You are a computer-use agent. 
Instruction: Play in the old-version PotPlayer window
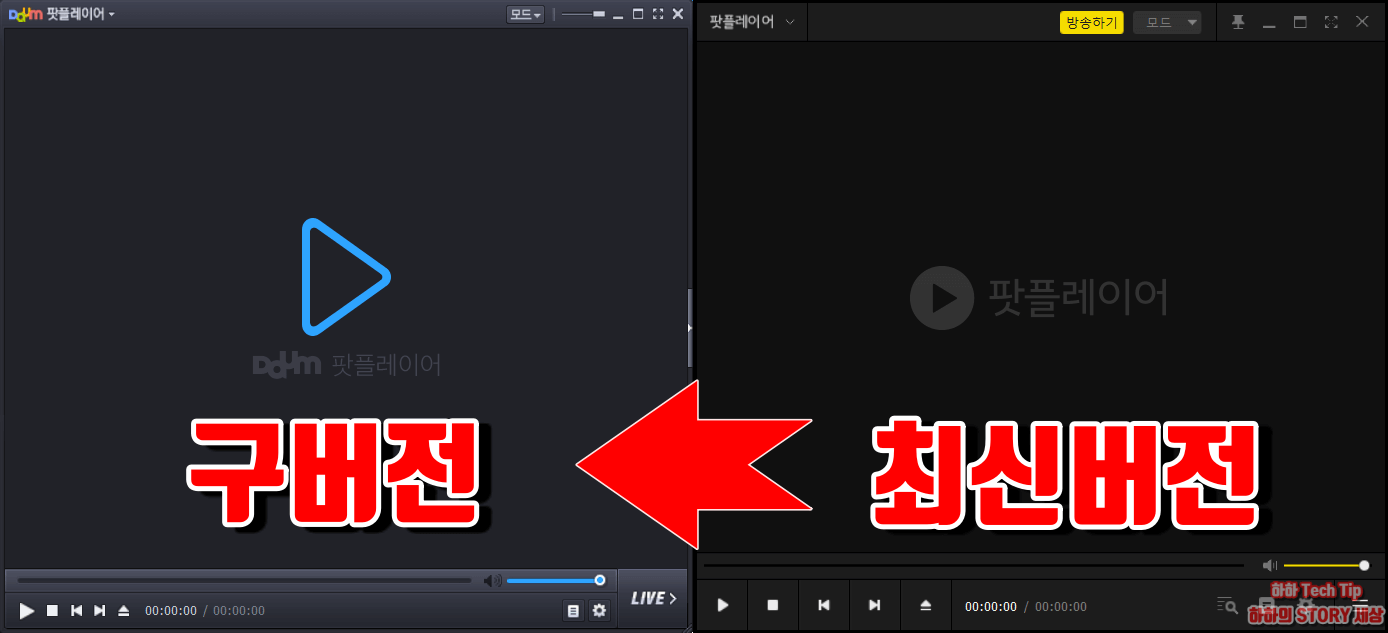point(27,610)
